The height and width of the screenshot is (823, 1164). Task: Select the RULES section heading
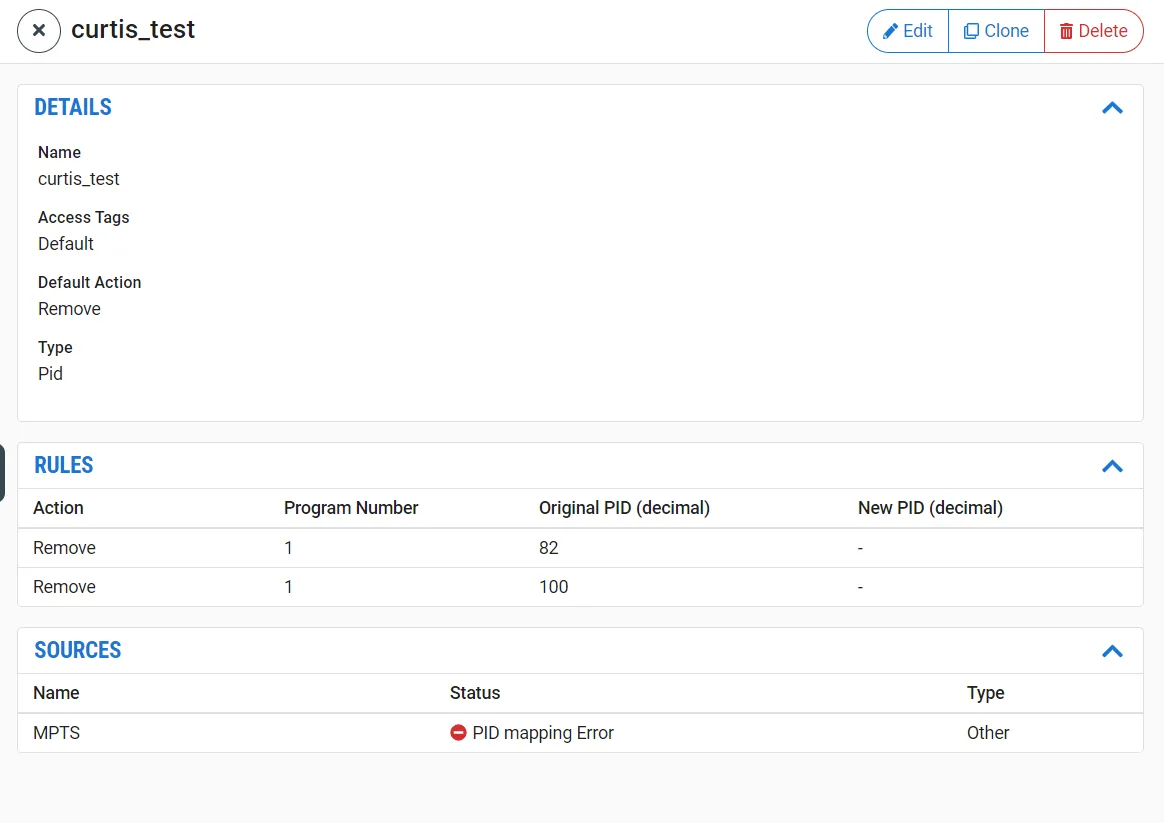click(x=64, y=465)
